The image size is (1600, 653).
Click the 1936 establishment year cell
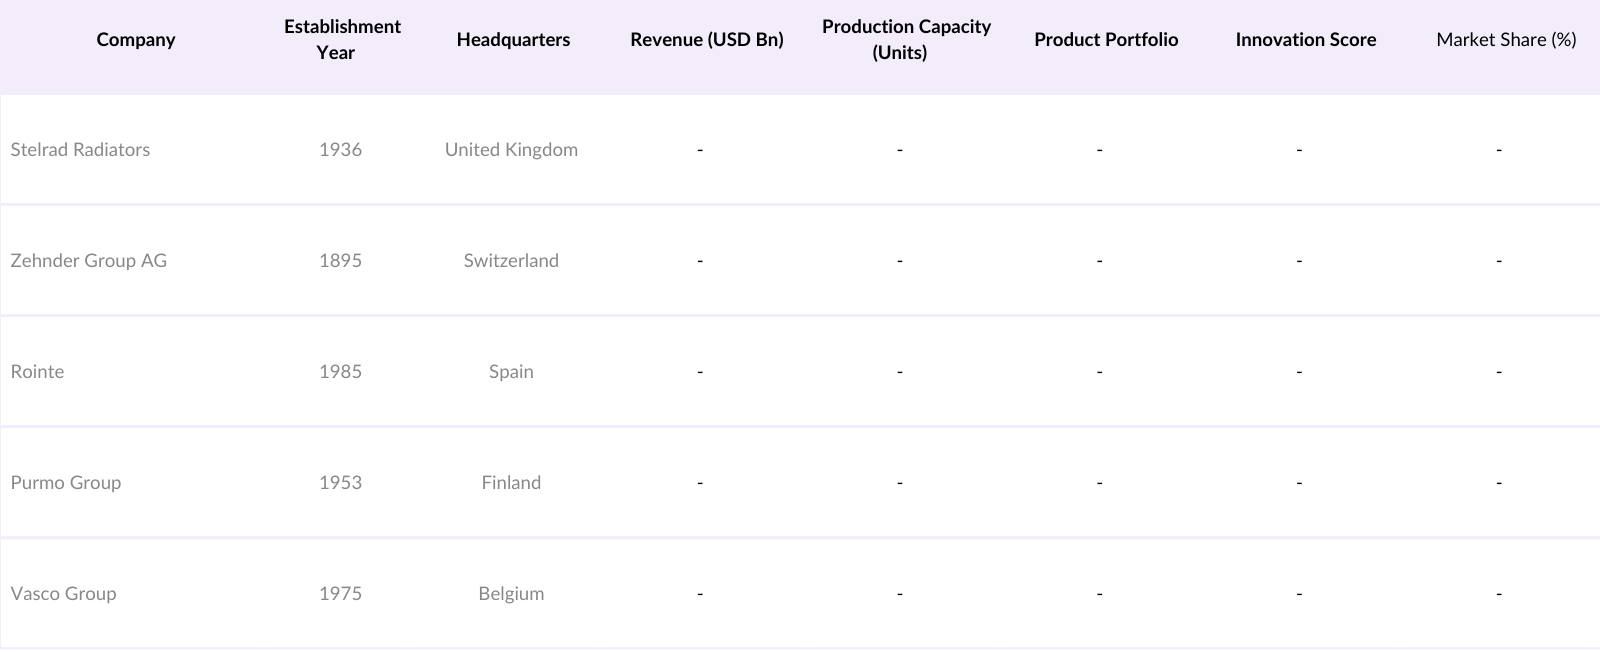(340, 150)
